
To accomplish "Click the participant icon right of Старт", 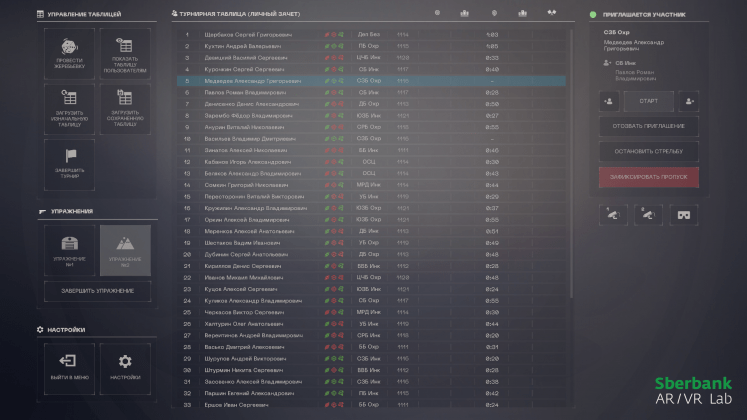I will point(689,101).
